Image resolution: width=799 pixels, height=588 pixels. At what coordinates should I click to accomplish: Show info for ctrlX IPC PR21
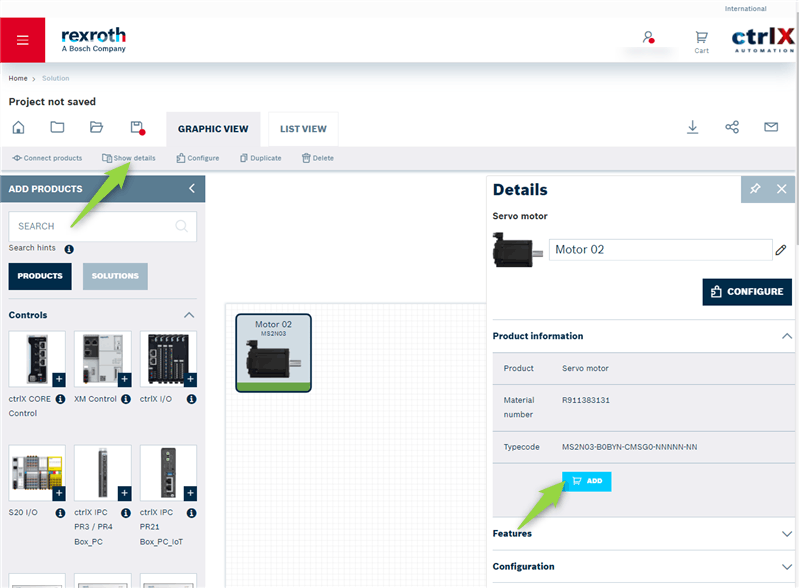pyautogui.click(x=192, y=513)
